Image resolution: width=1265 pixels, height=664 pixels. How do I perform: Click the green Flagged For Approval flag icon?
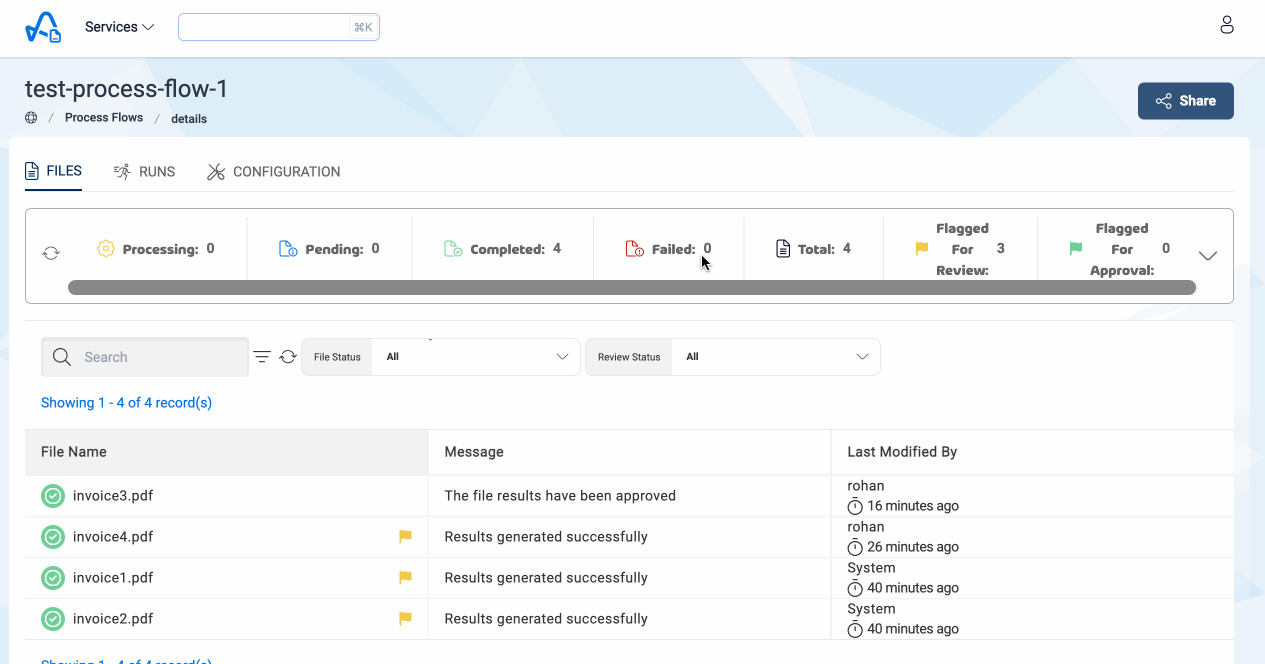(x=1074, y=248)
